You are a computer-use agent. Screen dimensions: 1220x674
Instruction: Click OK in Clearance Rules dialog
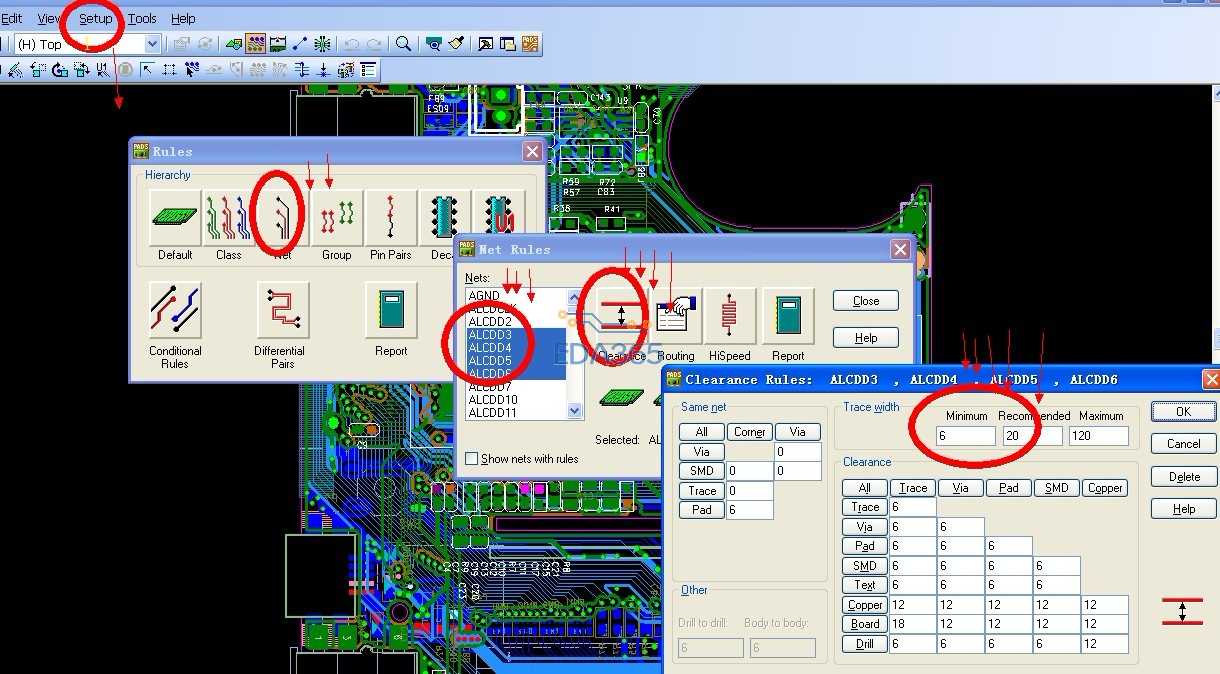click(x=1184, y=411)
